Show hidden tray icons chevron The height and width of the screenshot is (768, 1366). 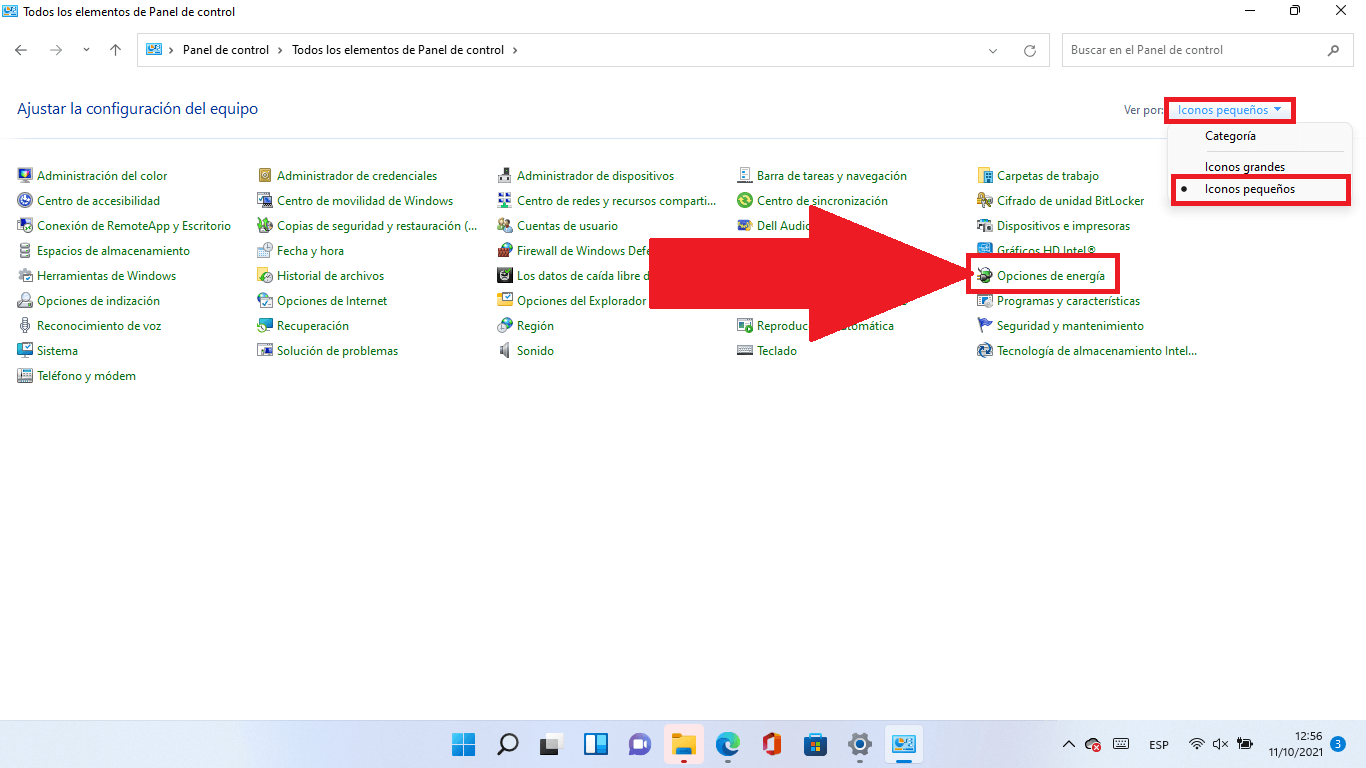tap(1068, 744)
